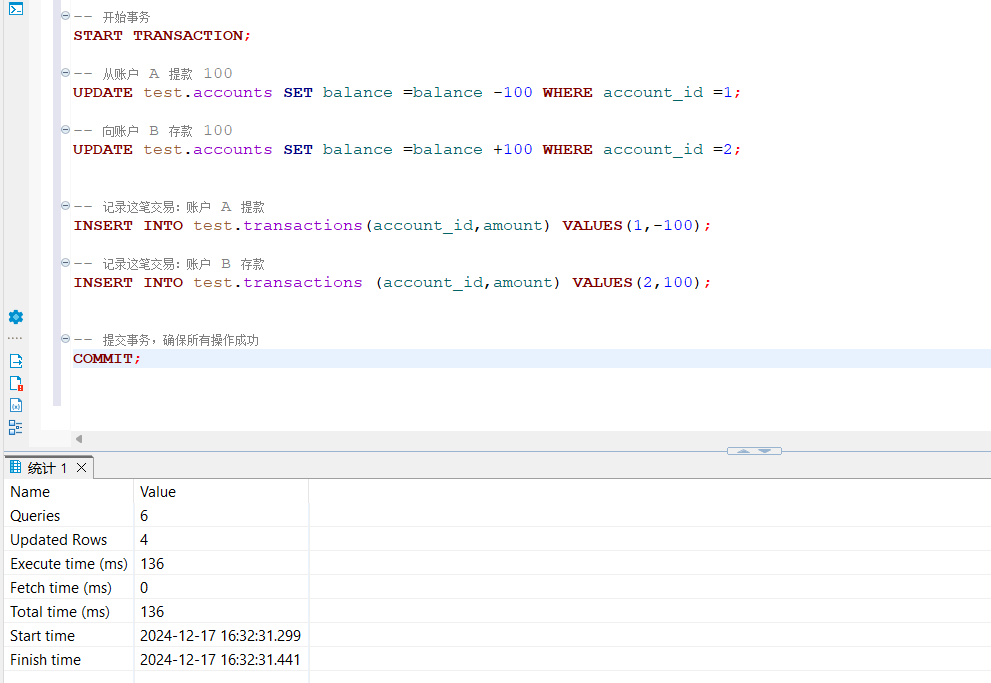Collapse the 提交事务 comment fold marker
Screen dimensions: 991x683
coord(65,340)
